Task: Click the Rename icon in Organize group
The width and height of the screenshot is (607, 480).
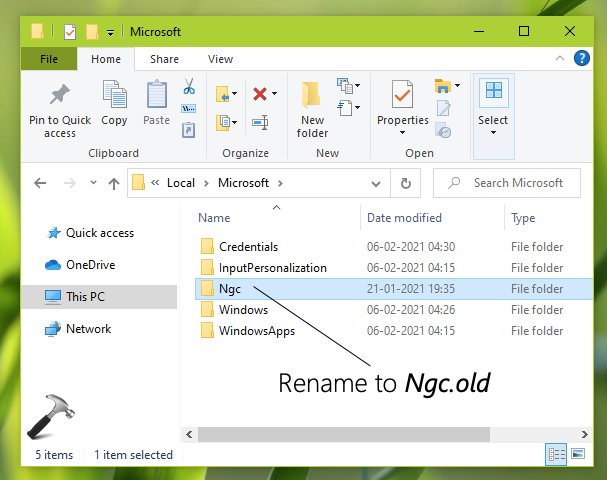Action: point(260,123)
